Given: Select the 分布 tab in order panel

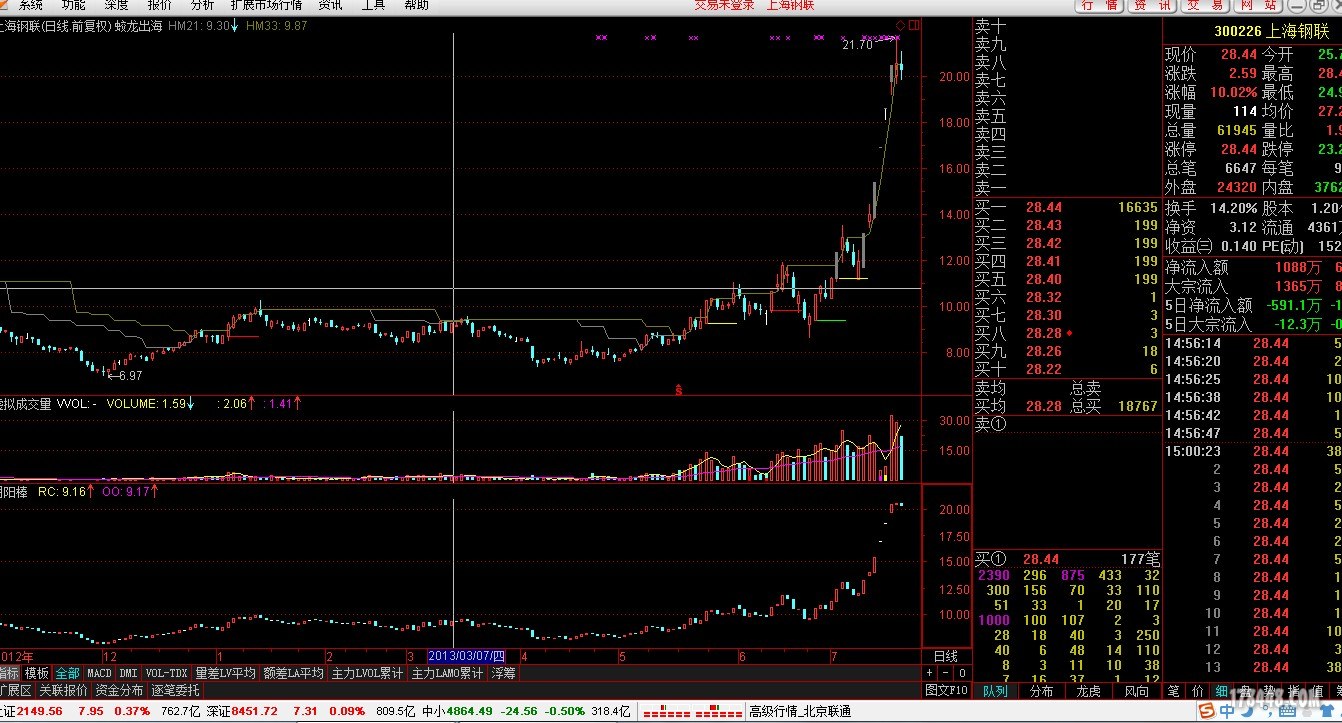Looking at the screenshot, I should point(1042,690).
